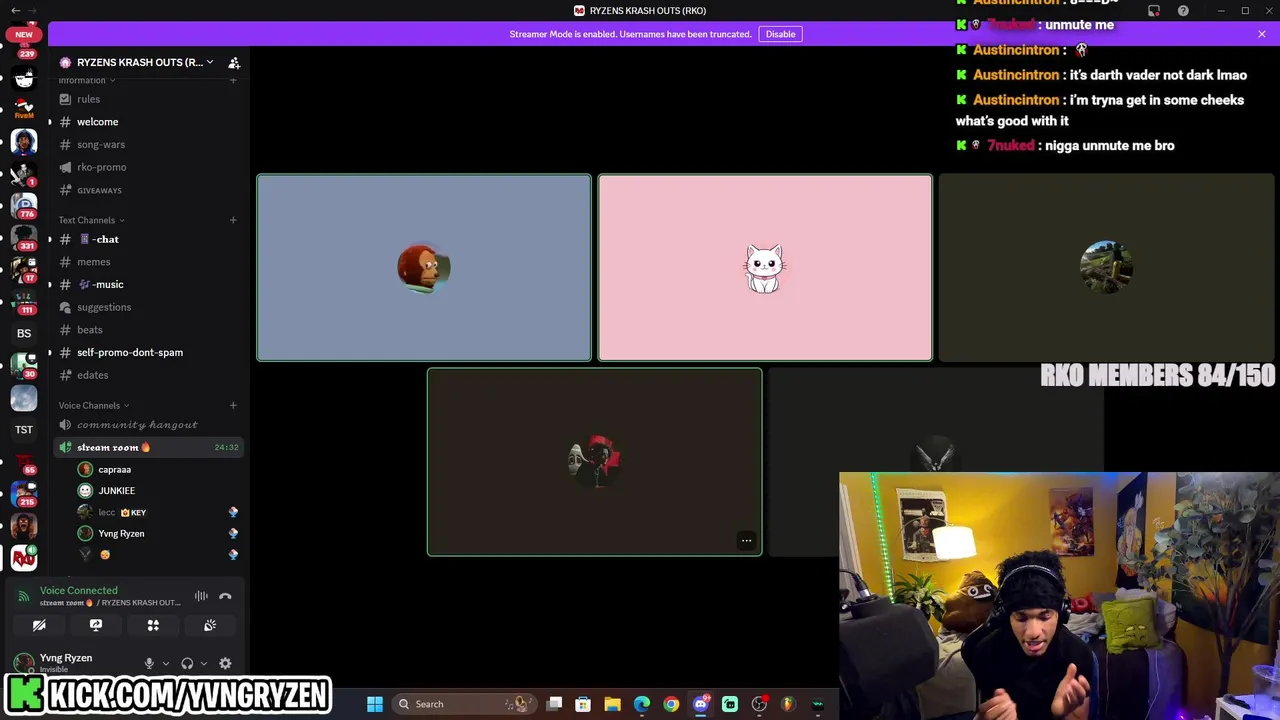The width and height of the screenshot is (1280, 720).
Task: Open the voice Activities launcher icon
Action: tap(153, 625)
